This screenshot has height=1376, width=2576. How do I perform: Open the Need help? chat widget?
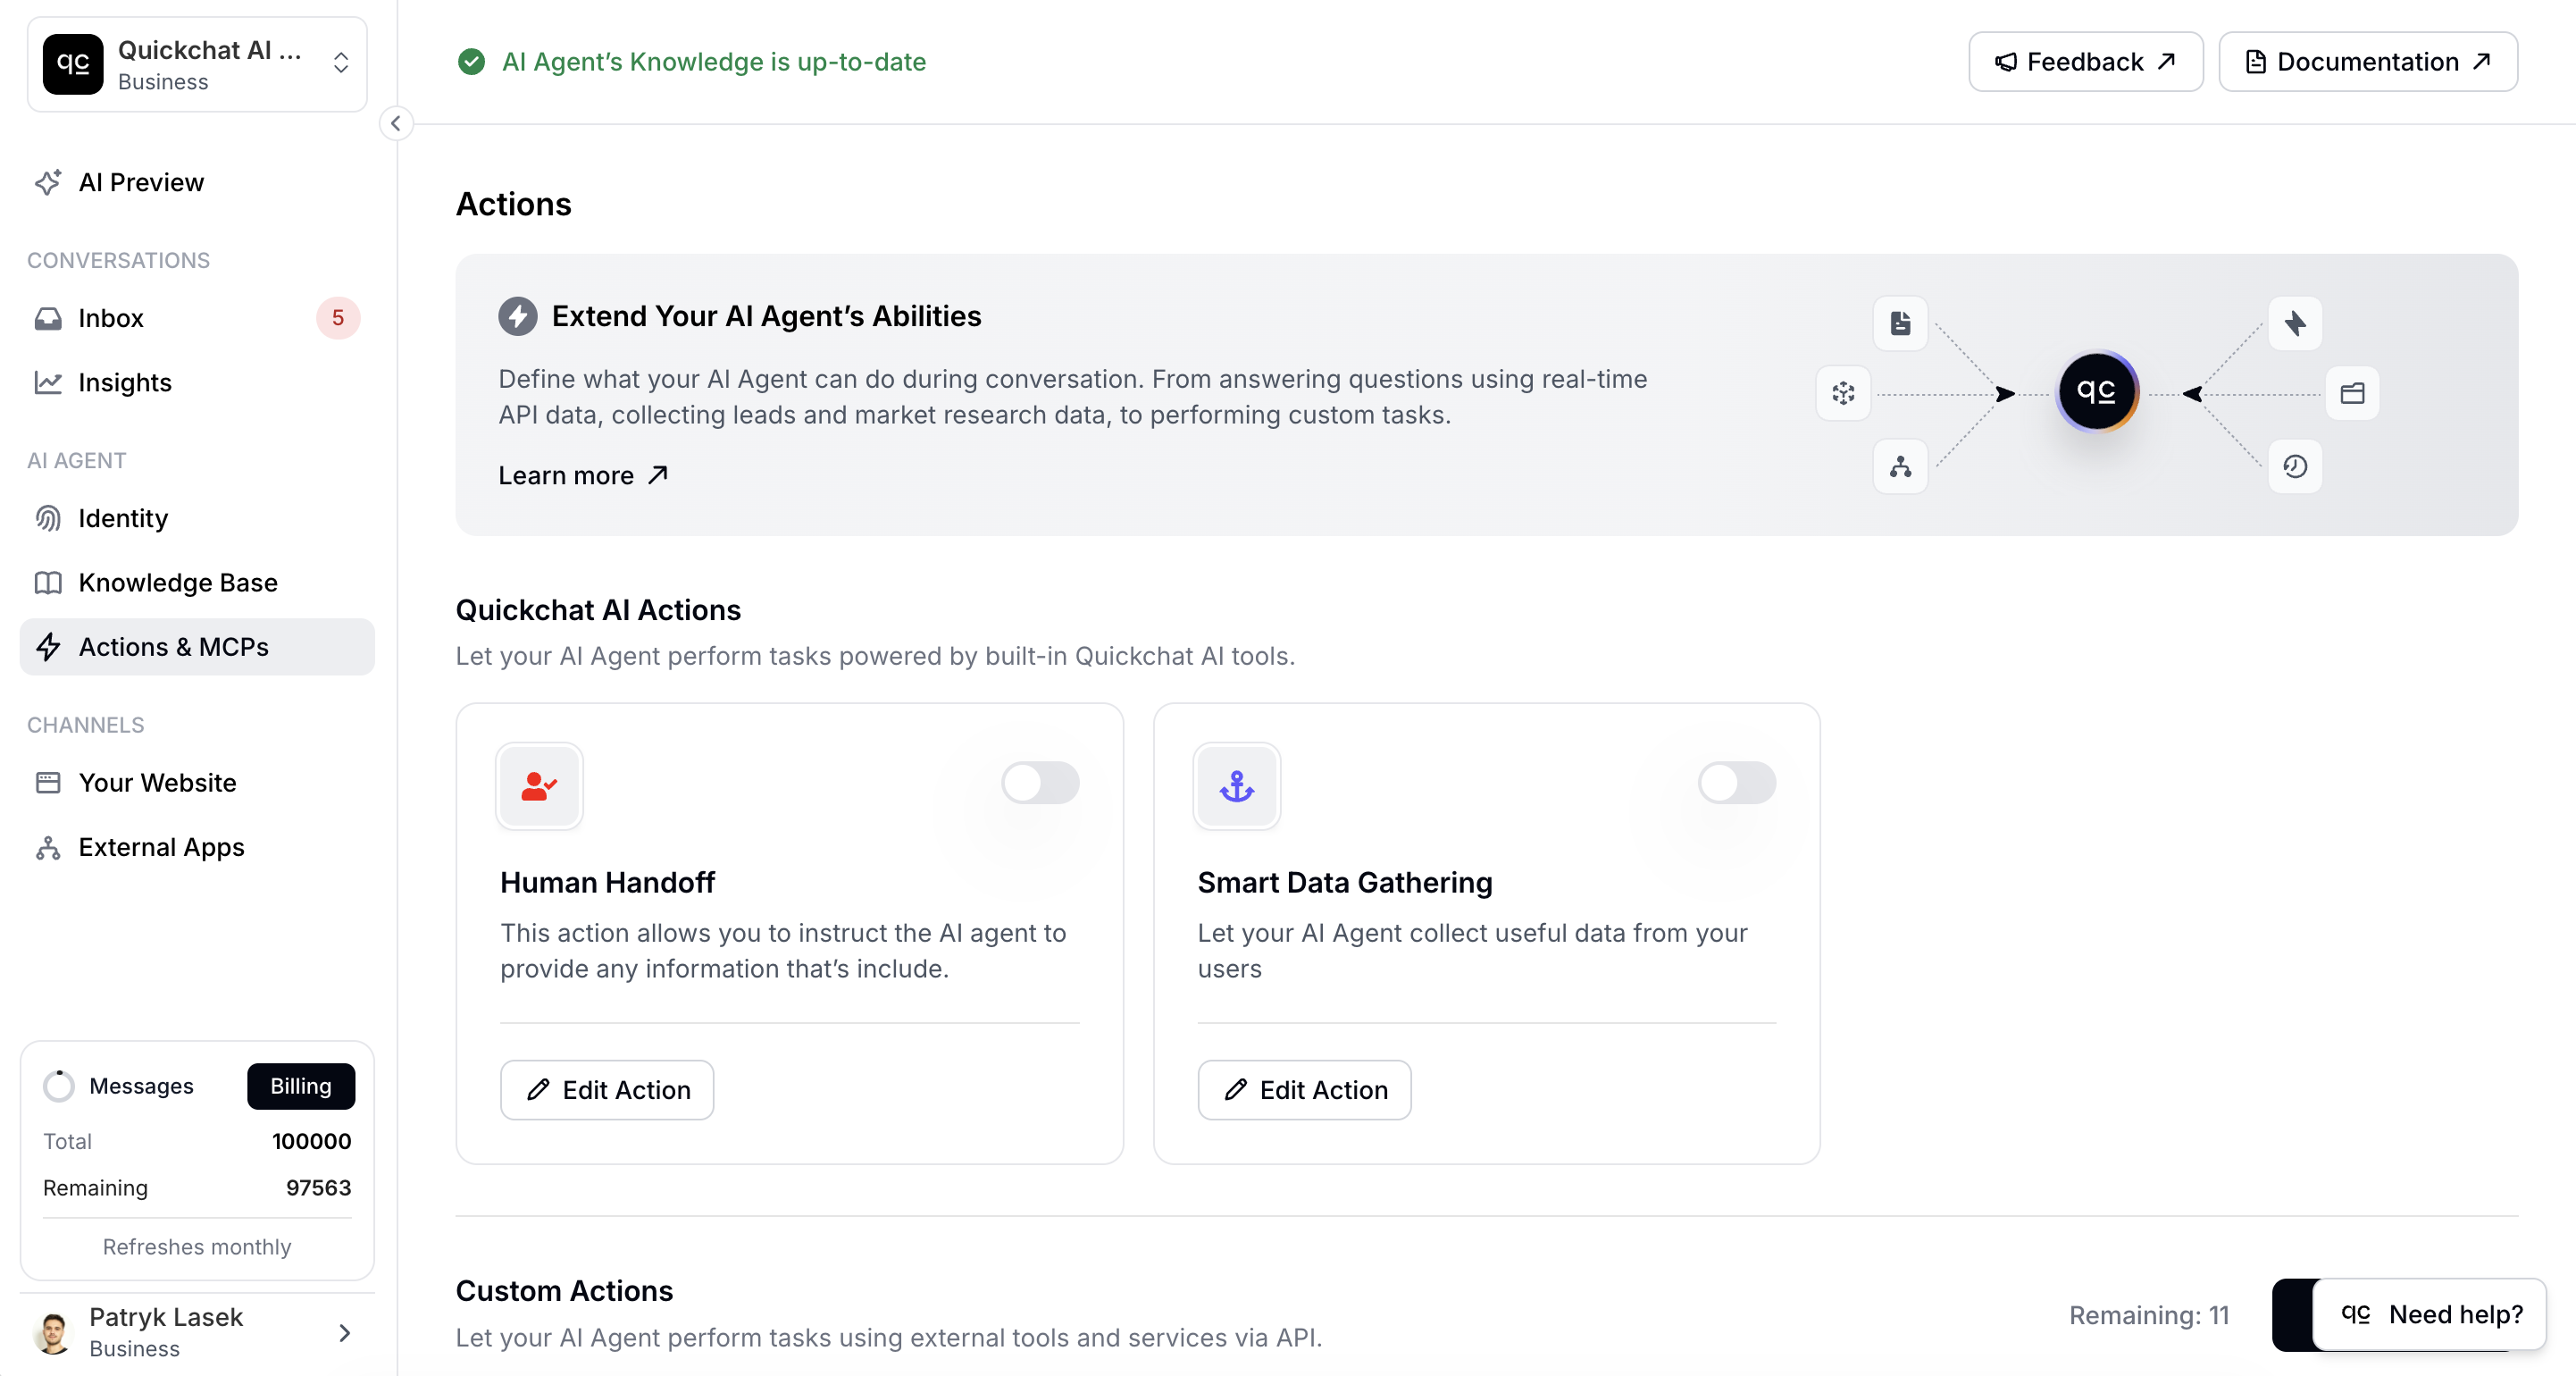tap(2430, 1314)
